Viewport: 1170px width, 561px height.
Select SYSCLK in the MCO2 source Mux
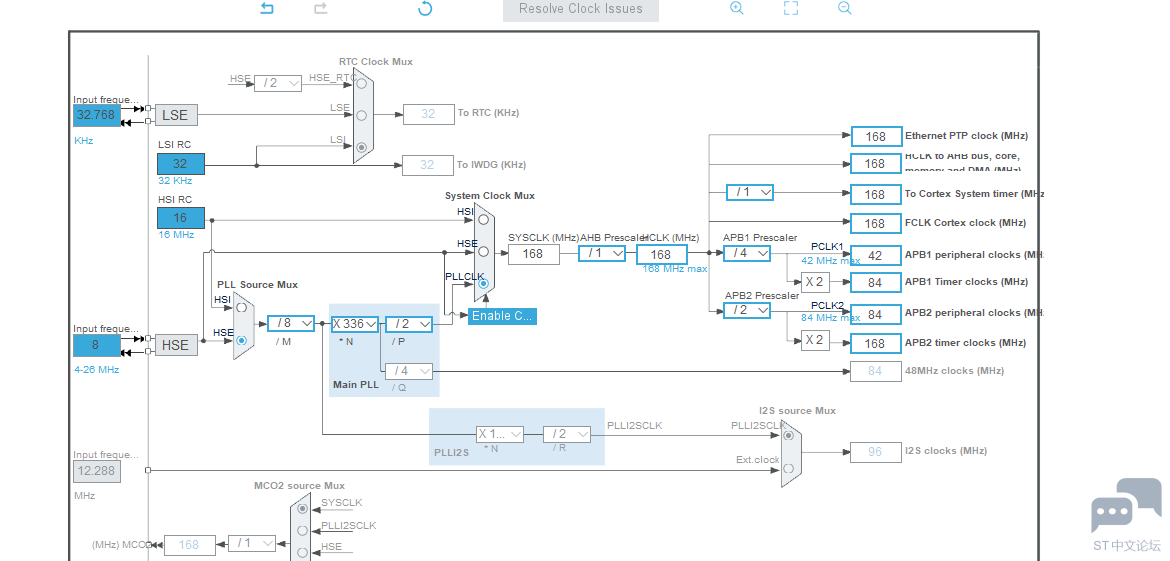tap(302, 508)
